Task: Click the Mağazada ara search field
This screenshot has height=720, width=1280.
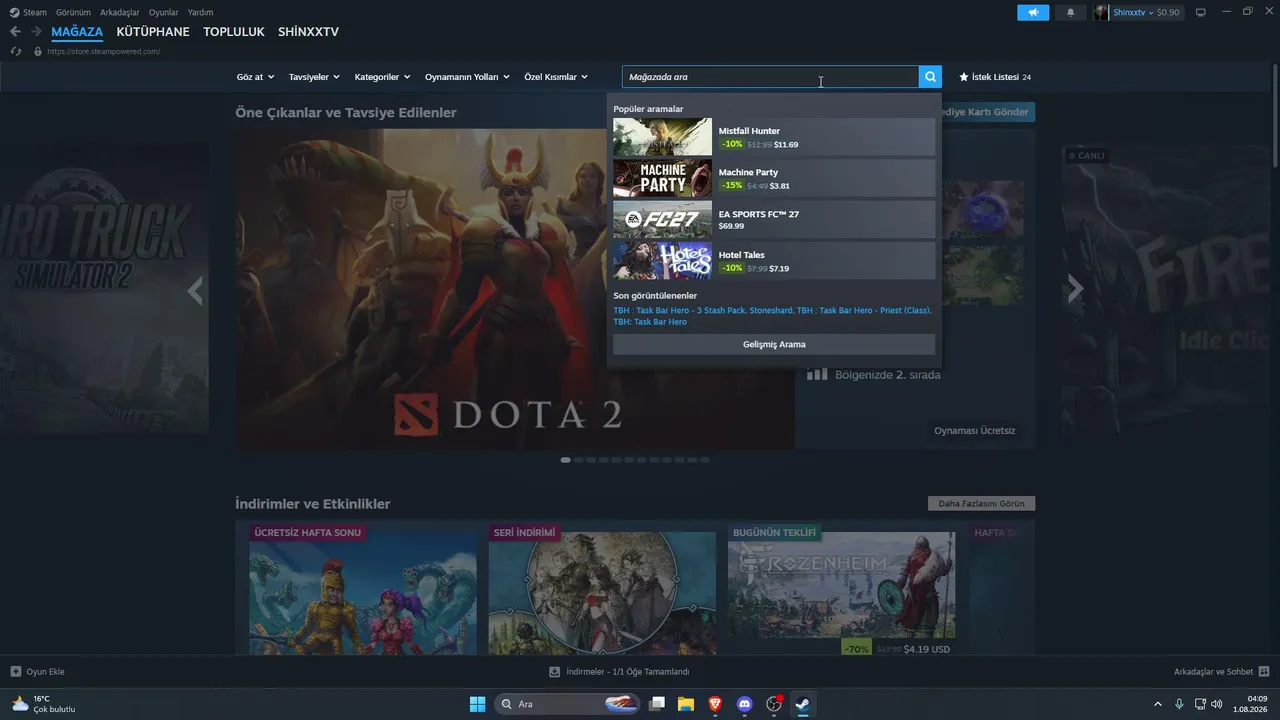Action: [770, 77]
